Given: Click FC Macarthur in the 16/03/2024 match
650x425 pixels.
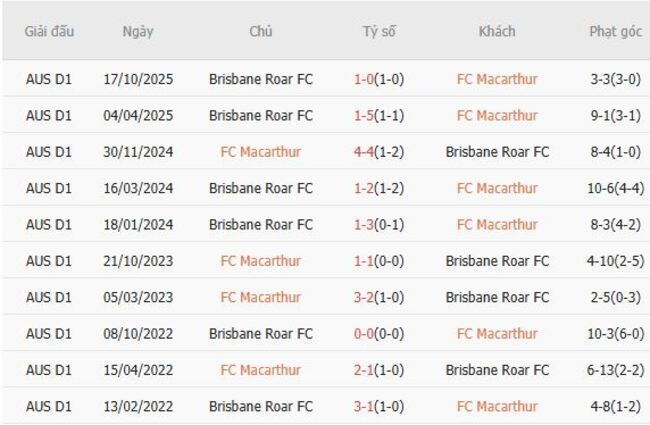Looking at the screenshot, I should pyautogui.click(x=497, y=188).
